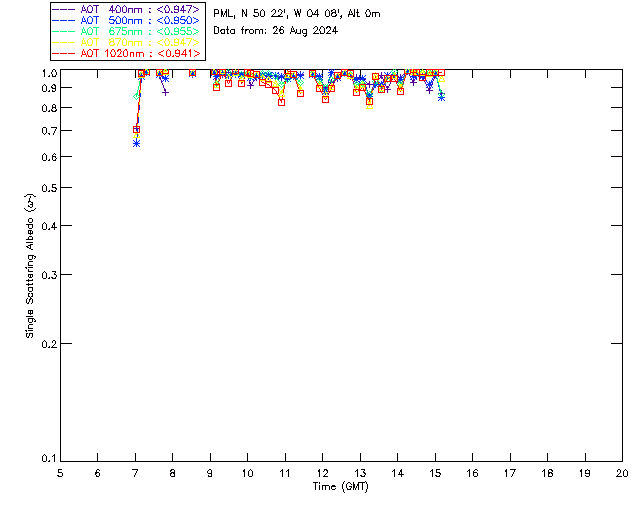Click the y-axis label 0.2
This screenshot has height=512, width=640.
tap(49, 344)
